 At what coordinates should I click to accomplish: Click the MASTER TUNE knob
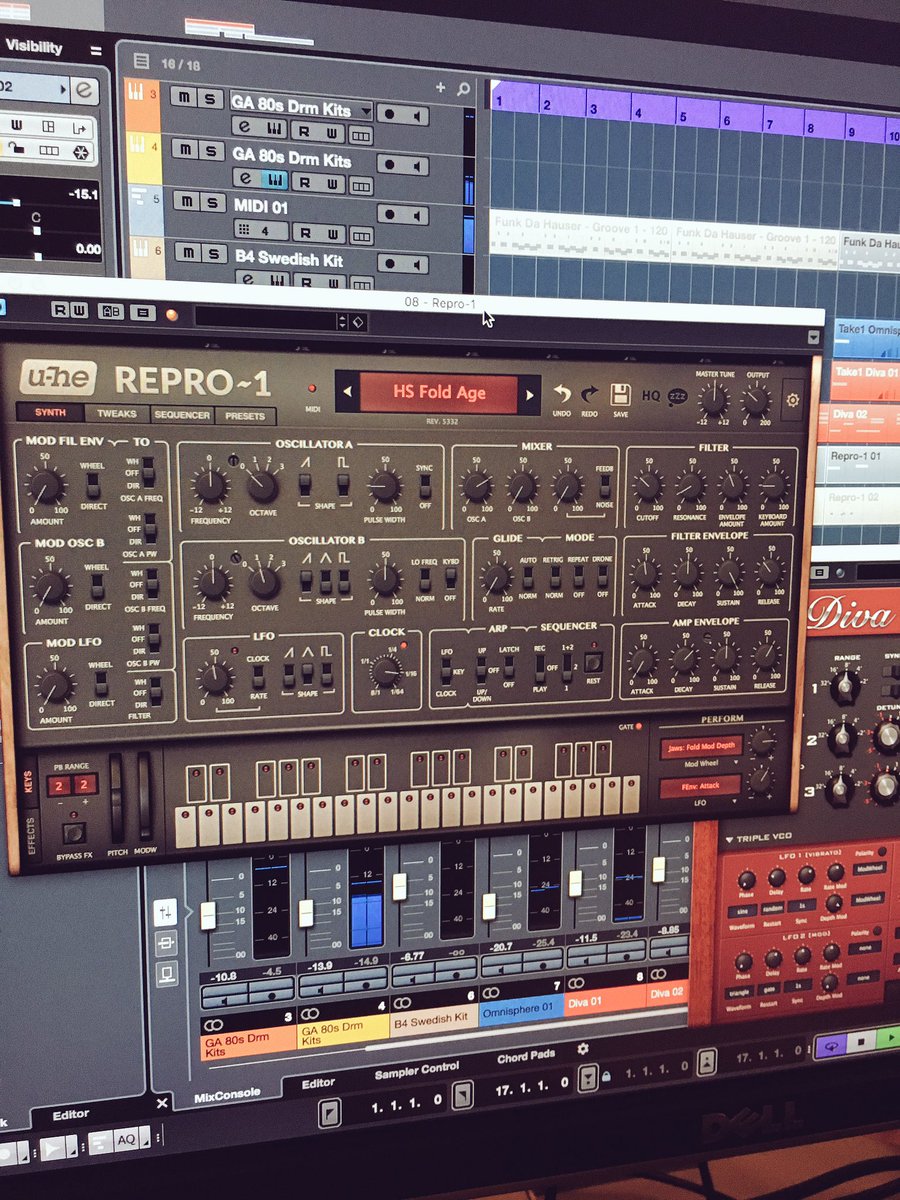coord(713,400)
